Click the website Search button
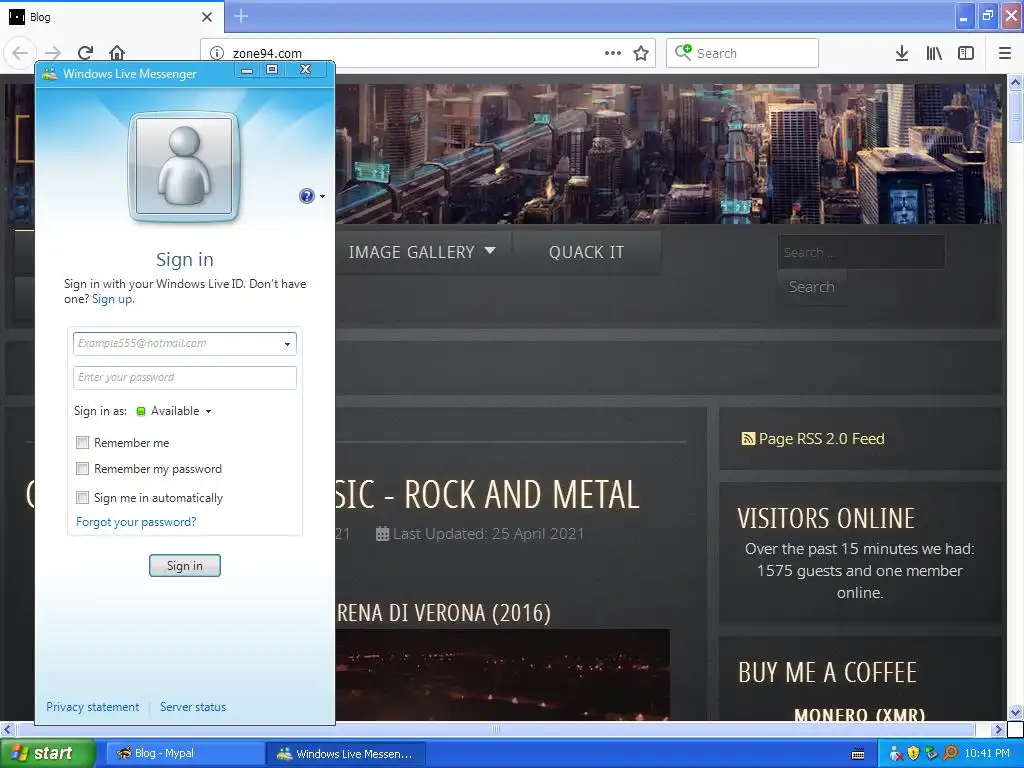 tap(811, 287)
